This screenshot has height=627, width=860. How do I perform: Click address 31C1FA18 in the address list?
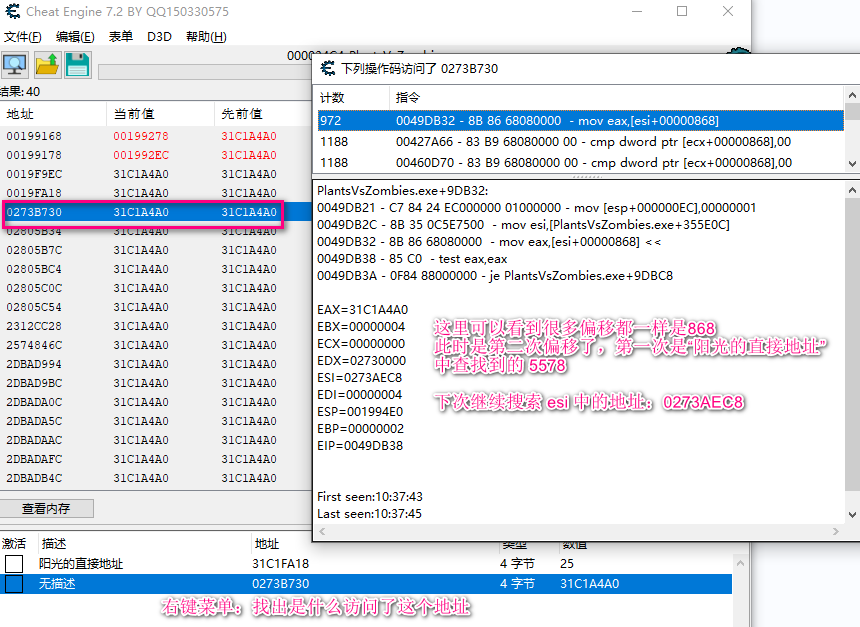(x=280, y=563)
